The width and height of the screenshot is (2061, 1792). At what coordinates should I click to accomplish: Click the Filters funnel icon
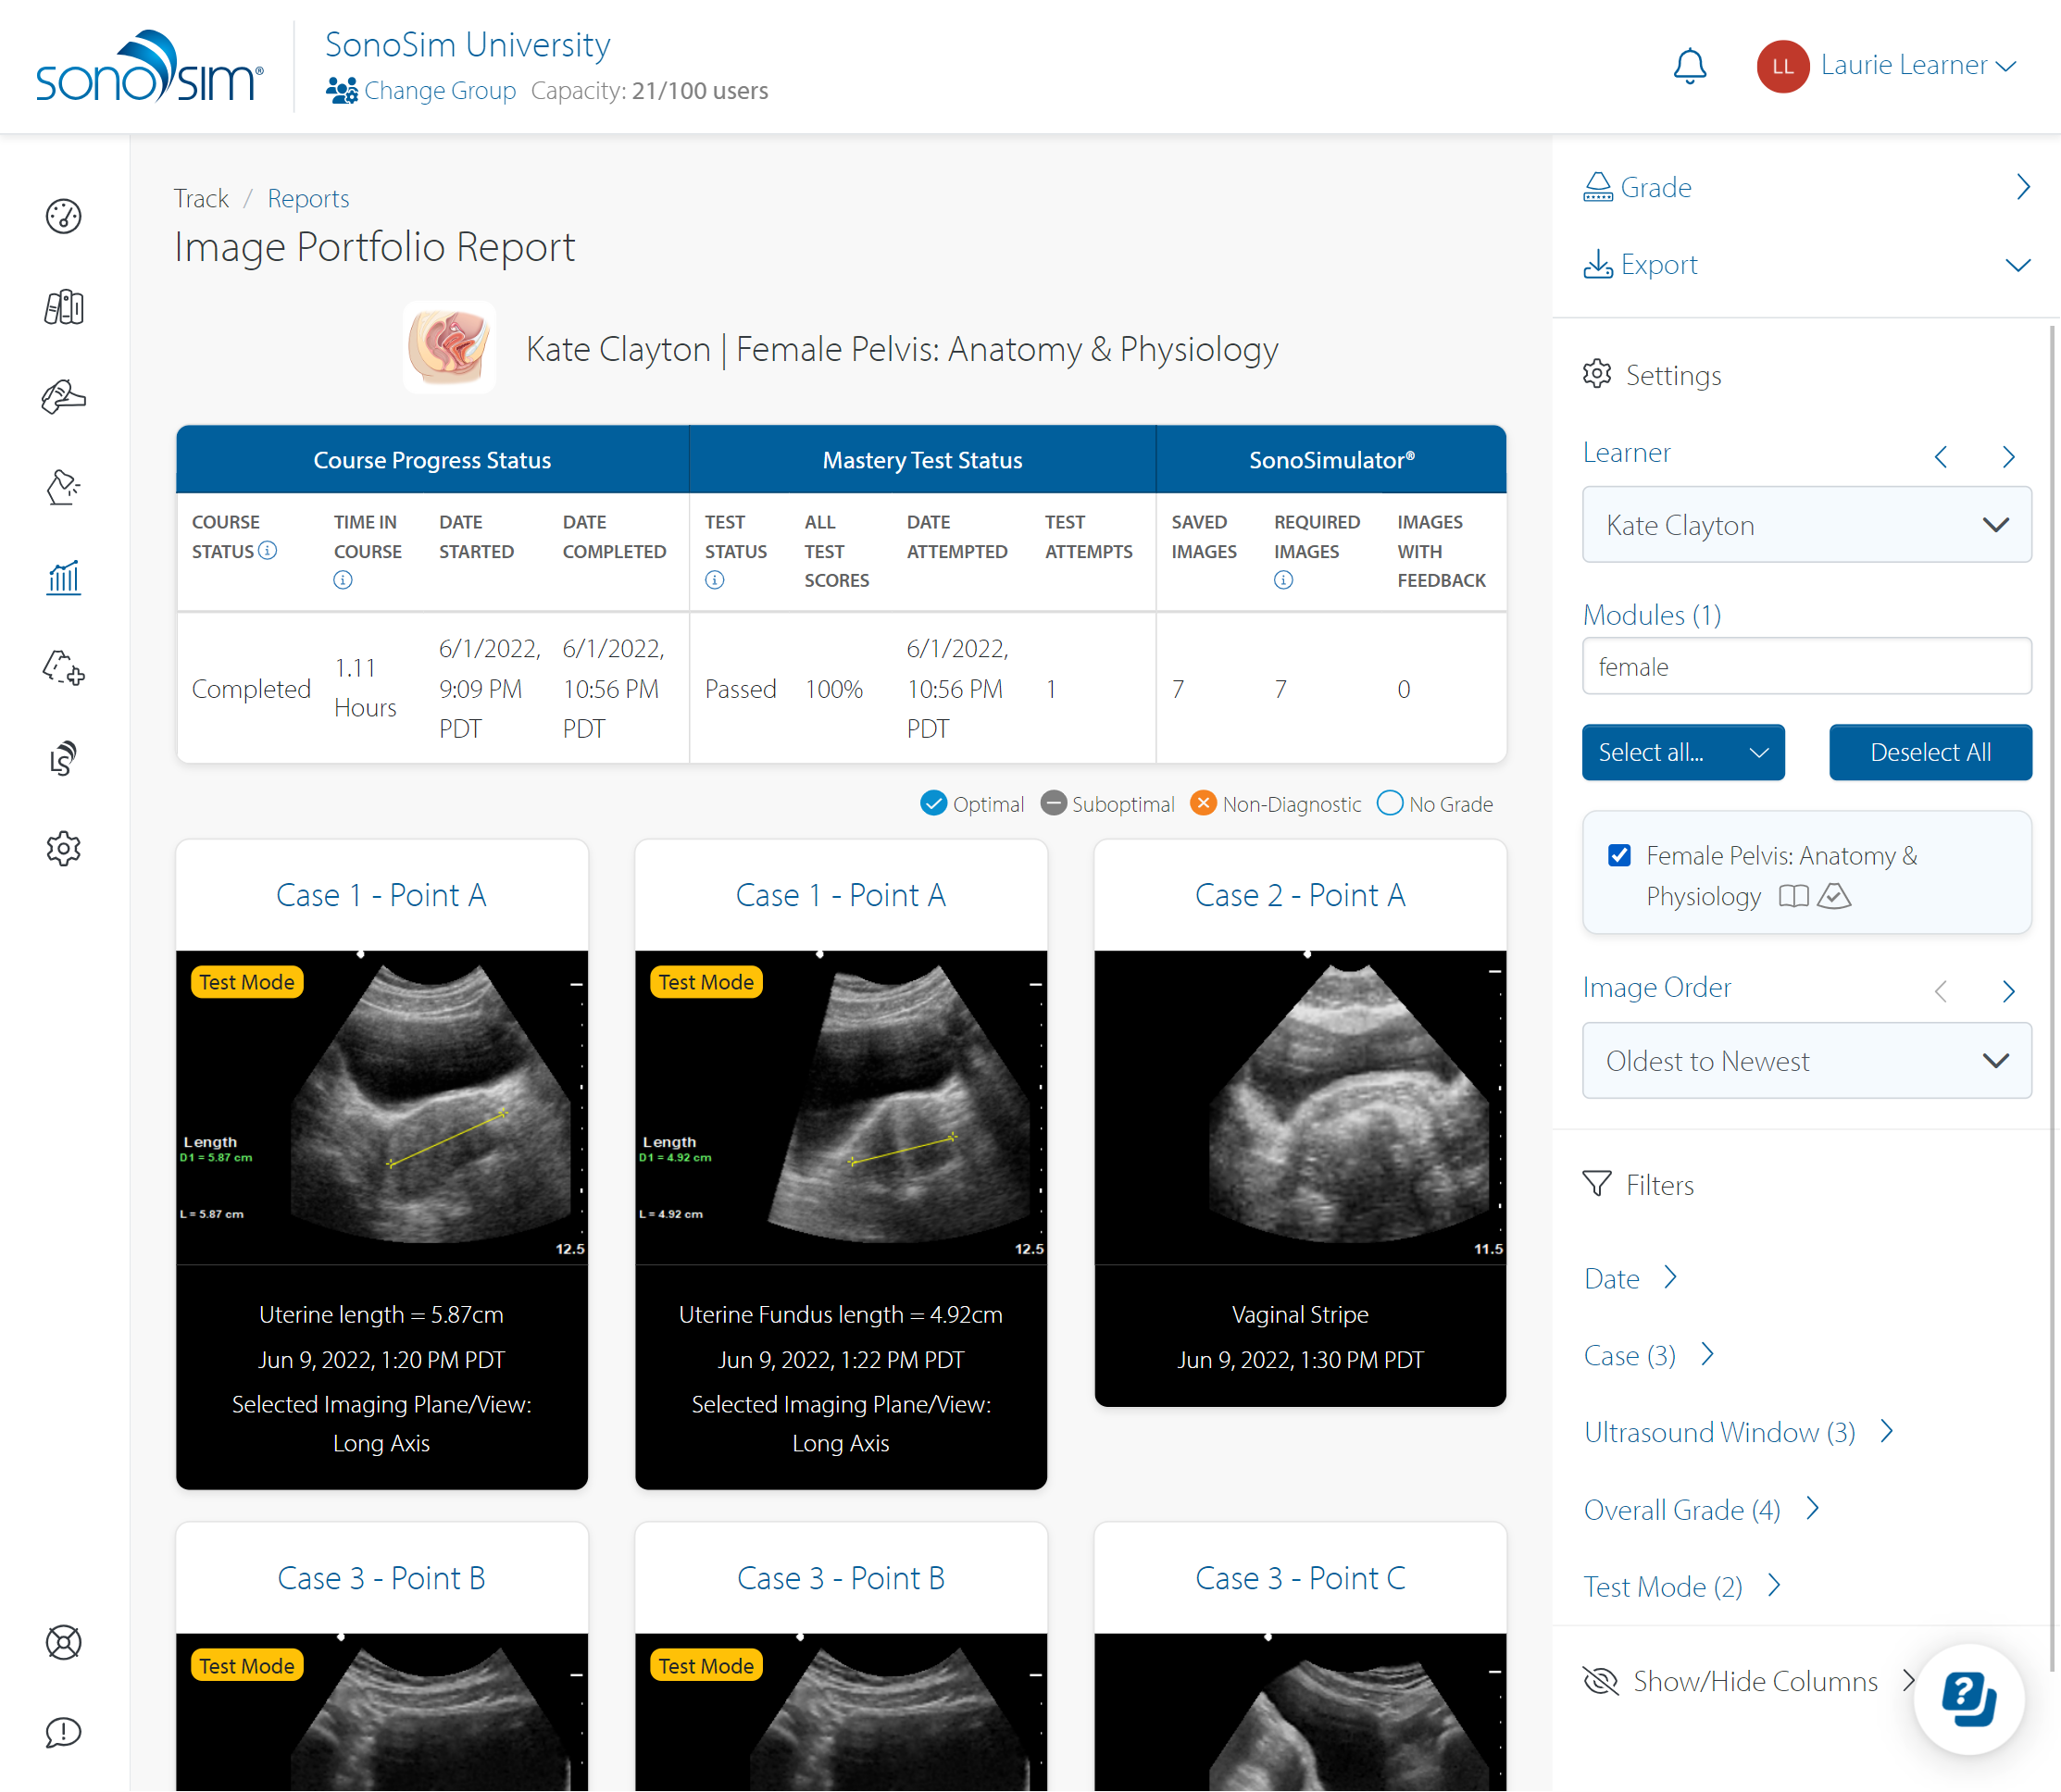click(x=1597, y=1184)
